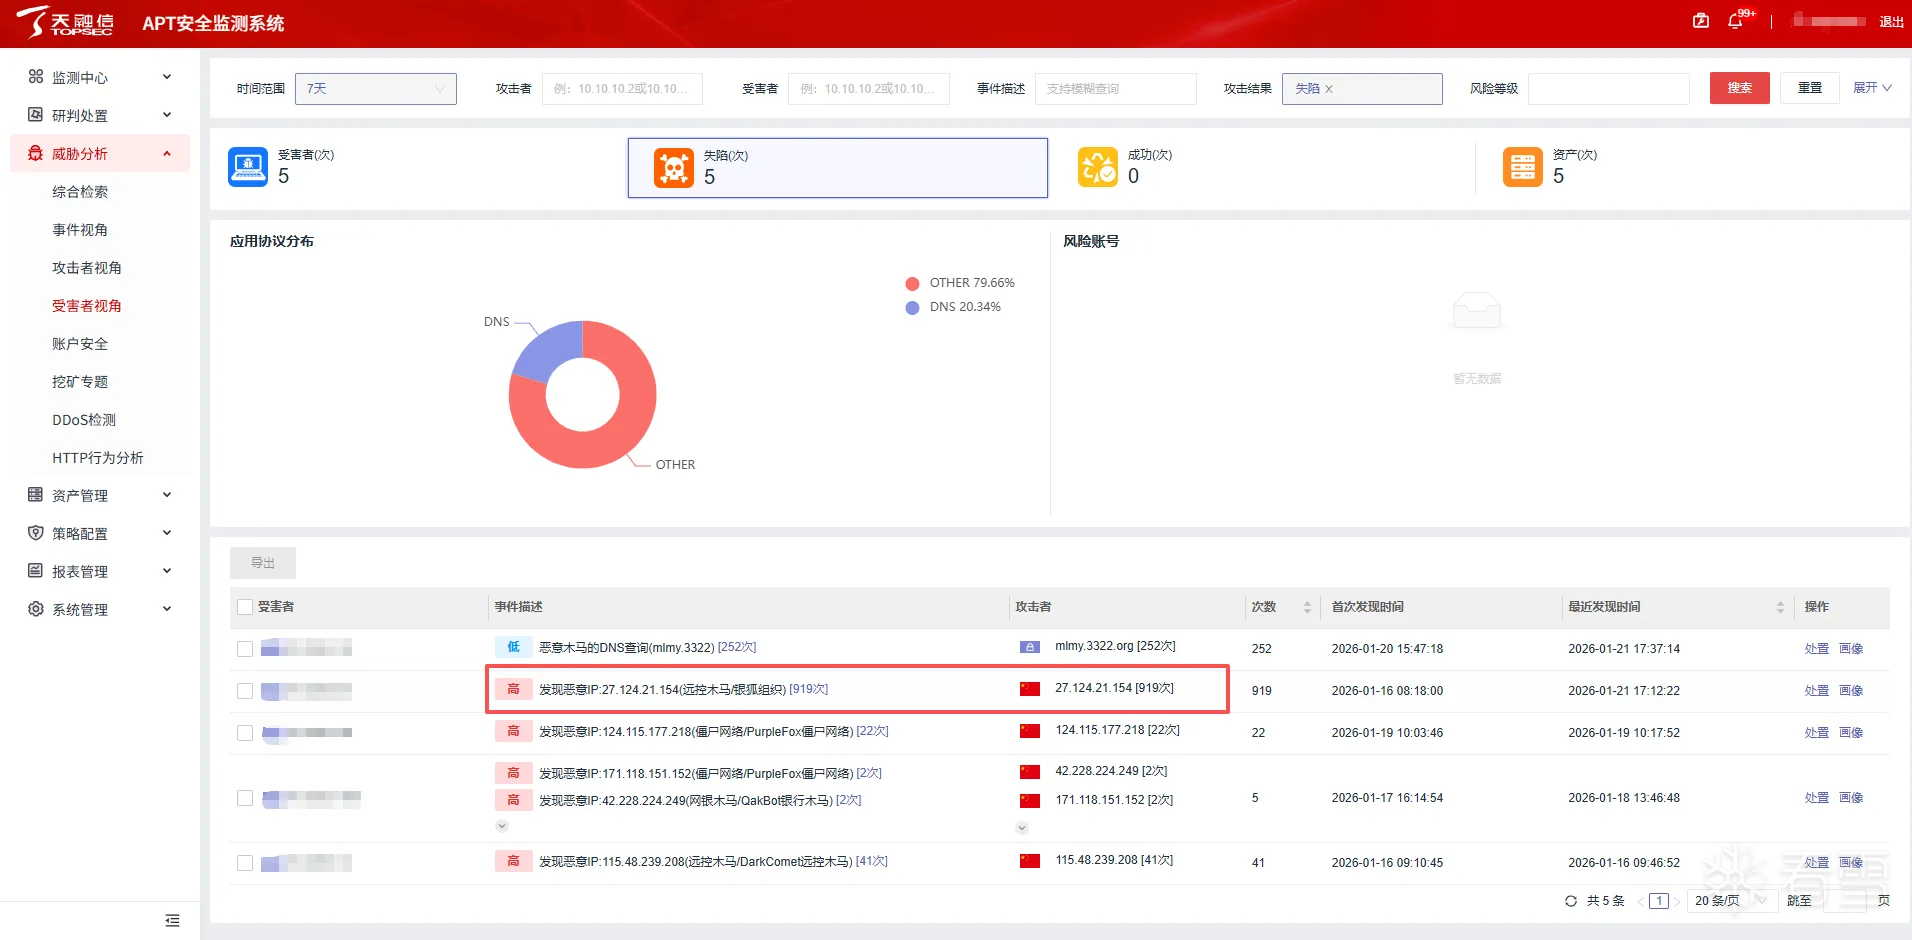Image resolution: width=1912 pixels, height=940 pixels.
Task: Click the China flag for 42.228.224.249
Action: 1030,772
